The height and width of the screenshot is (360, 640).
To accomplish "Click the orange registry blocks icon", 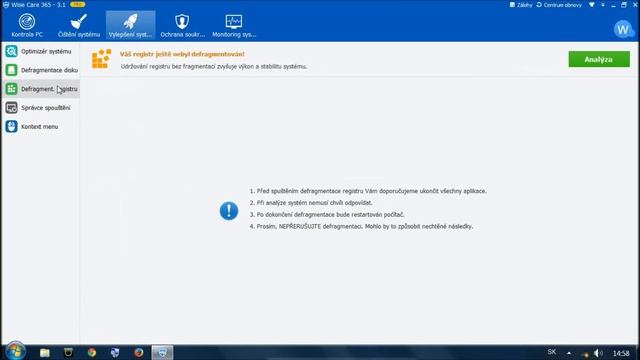I will pyautogui.click(x=101, y=59).
